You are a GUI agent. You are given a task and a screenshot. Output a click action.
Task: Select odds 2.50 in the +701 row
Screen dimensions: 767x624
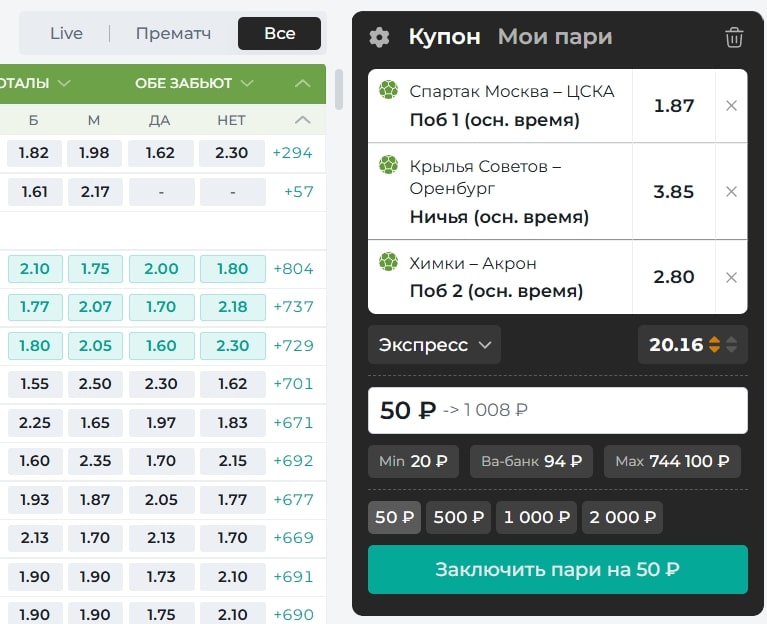(95, 384)
